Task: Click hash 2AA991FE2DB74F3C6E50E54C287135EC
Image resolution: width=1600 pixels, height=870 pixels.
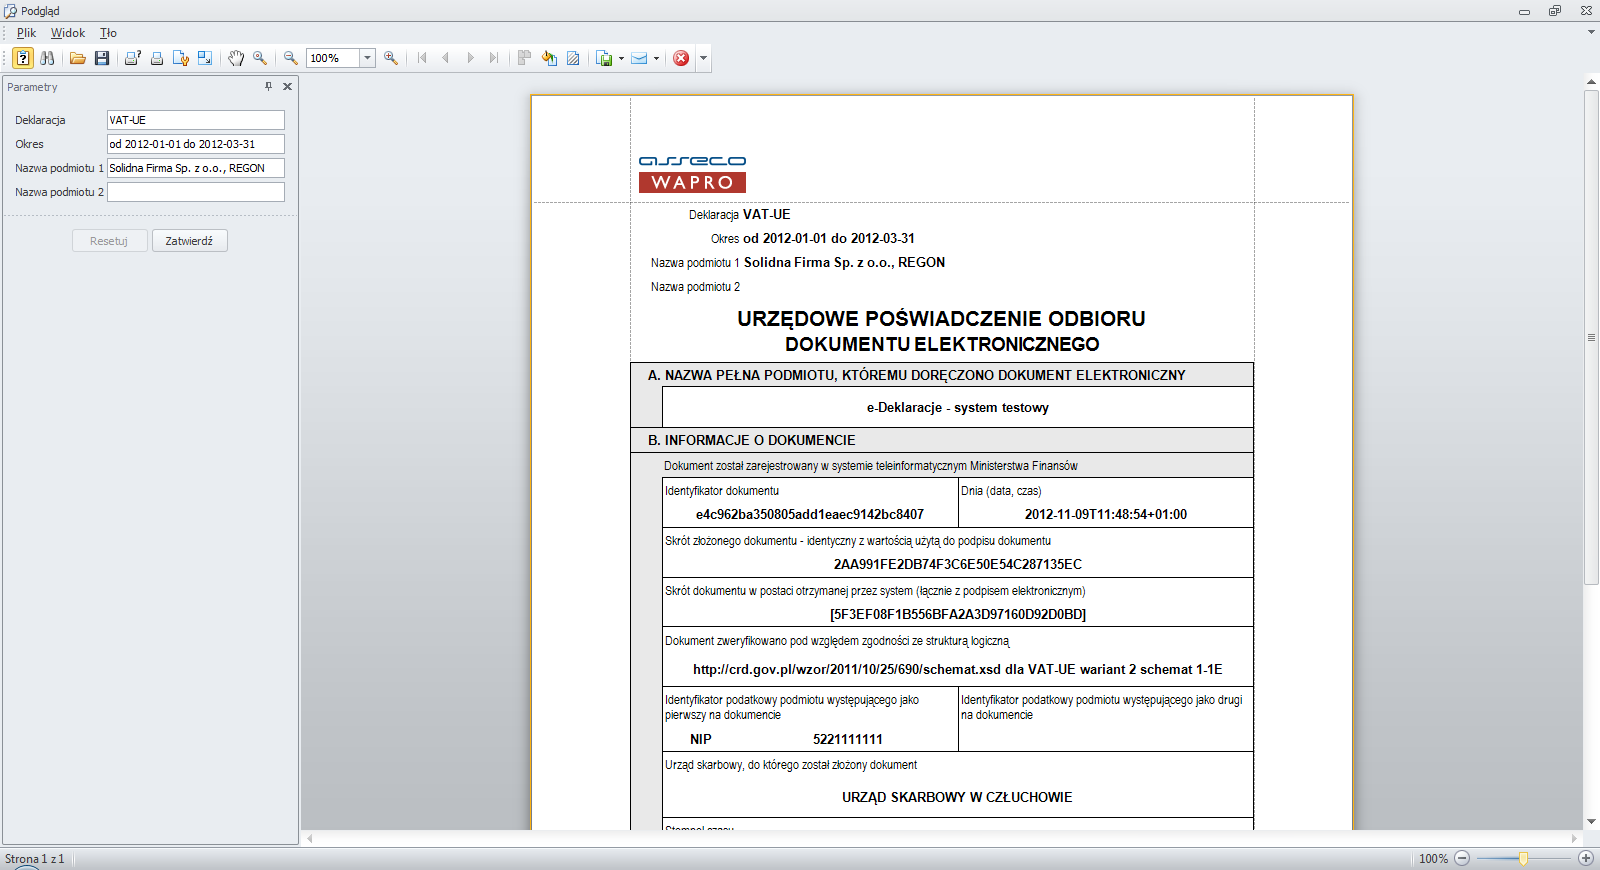Action: (958, 565)
